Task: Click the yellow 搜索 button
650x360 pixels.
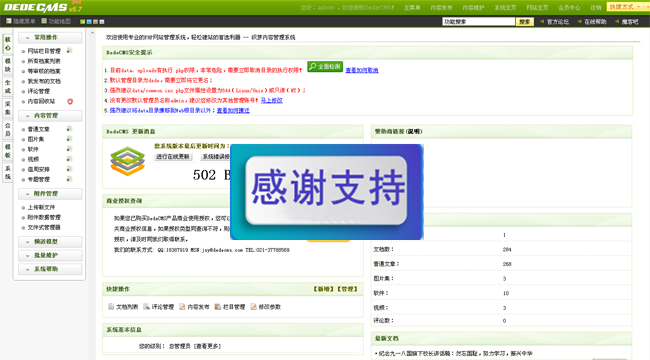Action: tap(524, 22)
